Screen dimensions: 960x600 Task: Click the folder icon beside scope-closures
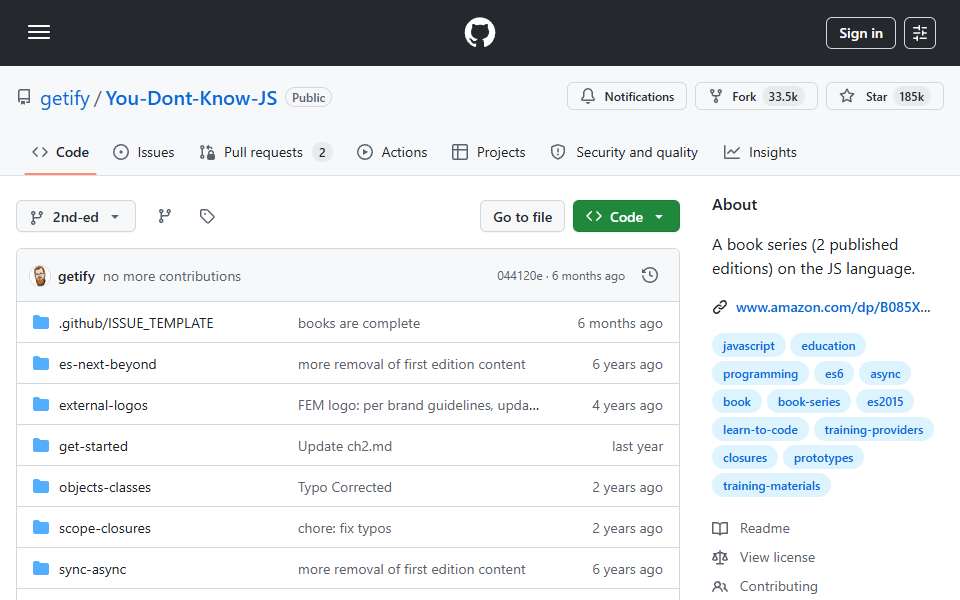click(41, 528)
